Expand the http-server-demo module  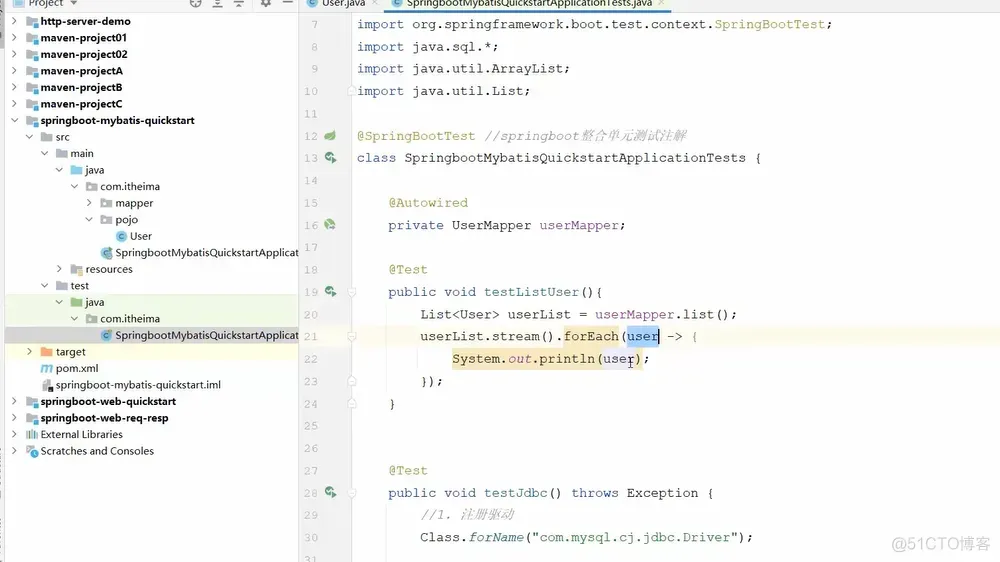click(14, 21)
